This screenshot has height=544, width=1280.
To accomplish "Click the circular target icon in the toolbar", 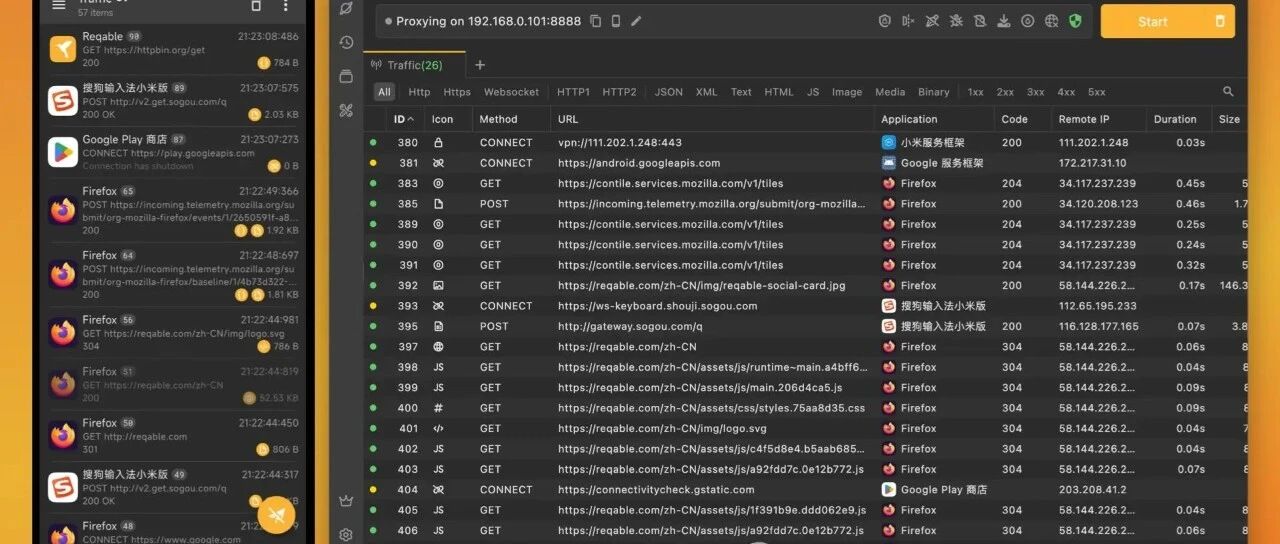I will pos(1027,21).
